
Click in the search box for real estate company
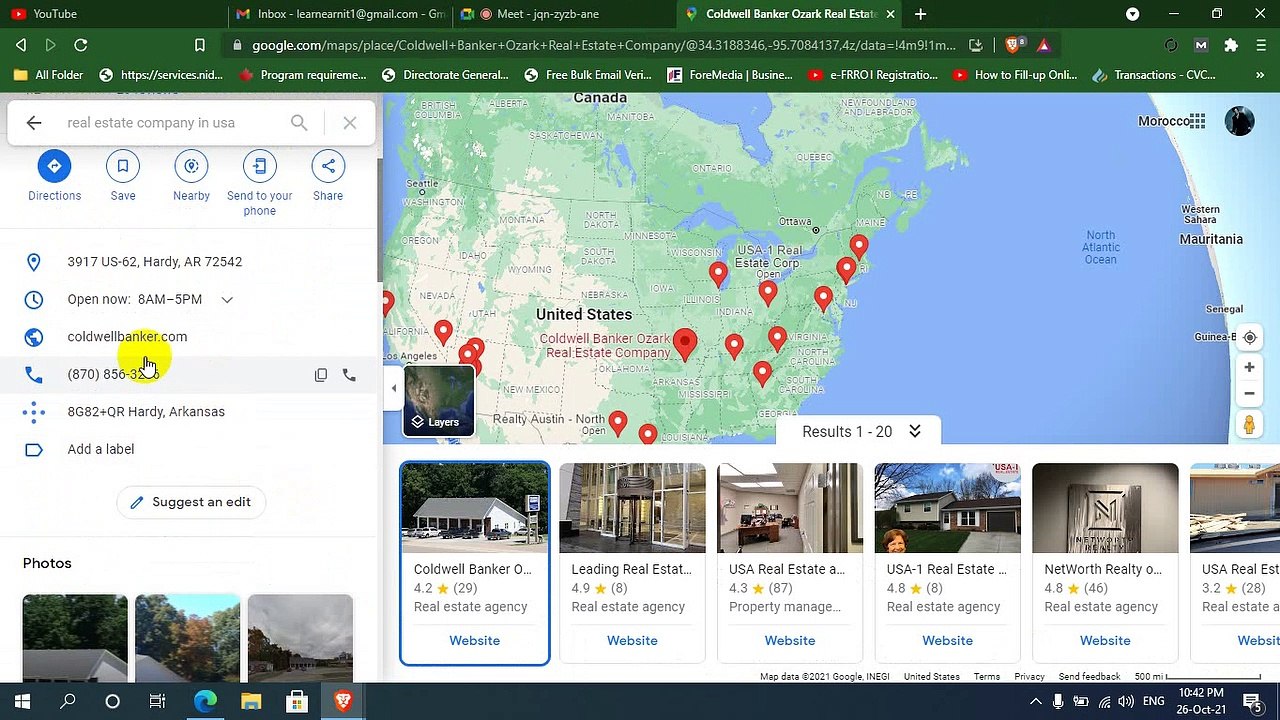tap(172, 123)
